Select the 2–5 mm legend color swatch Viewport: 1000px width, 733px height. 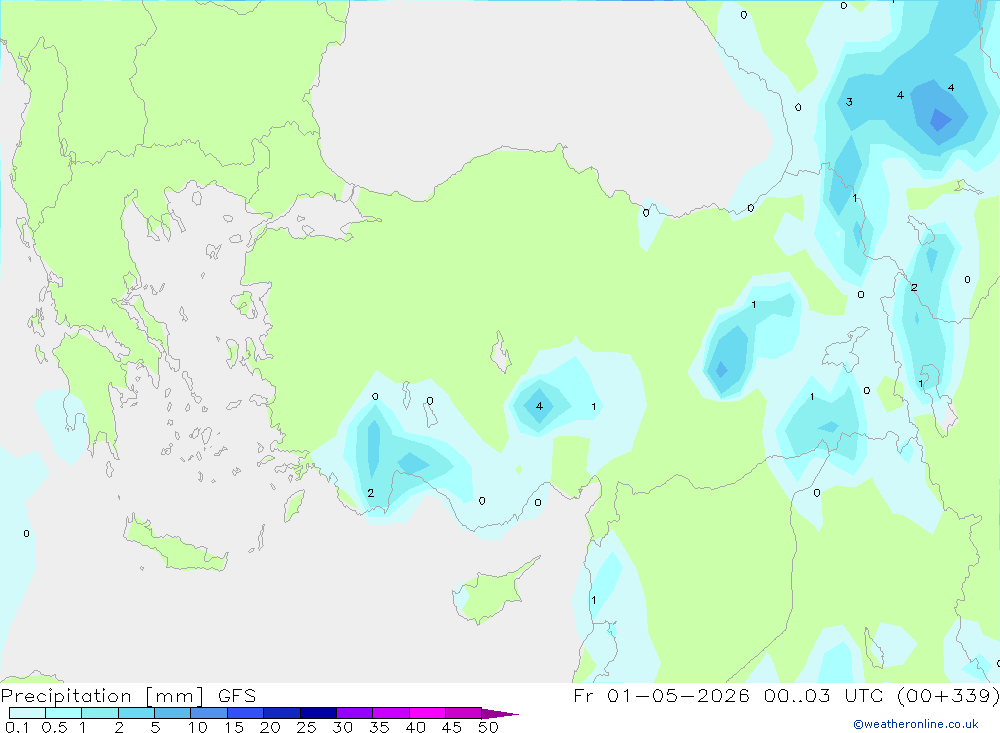point(136,713)
